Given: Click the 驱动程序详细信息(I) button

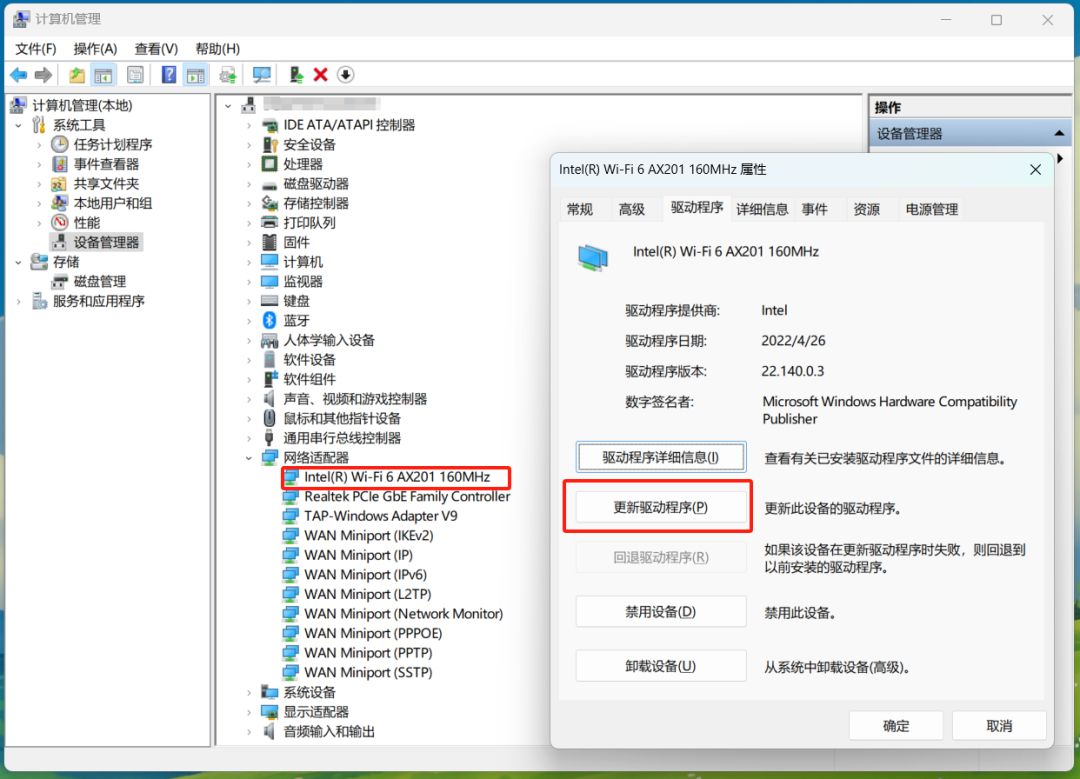Looking at the screenshot, I should point(661,457).
